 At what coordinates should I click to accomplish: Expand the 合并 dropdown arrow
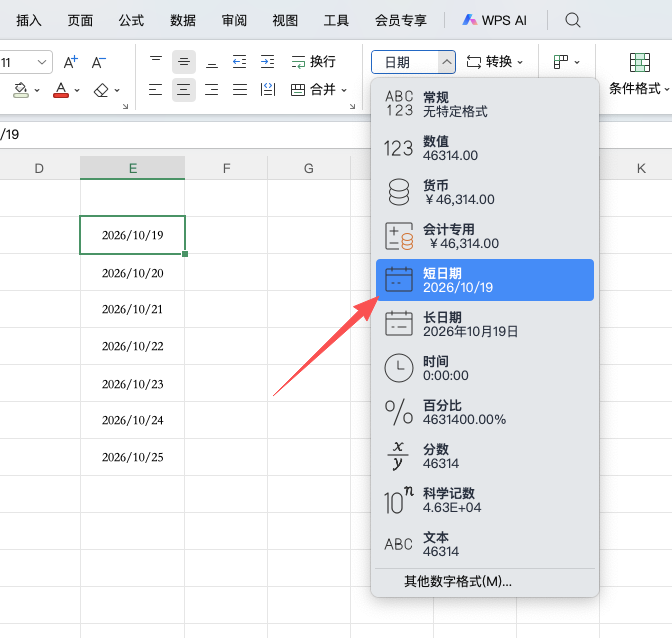344,90
